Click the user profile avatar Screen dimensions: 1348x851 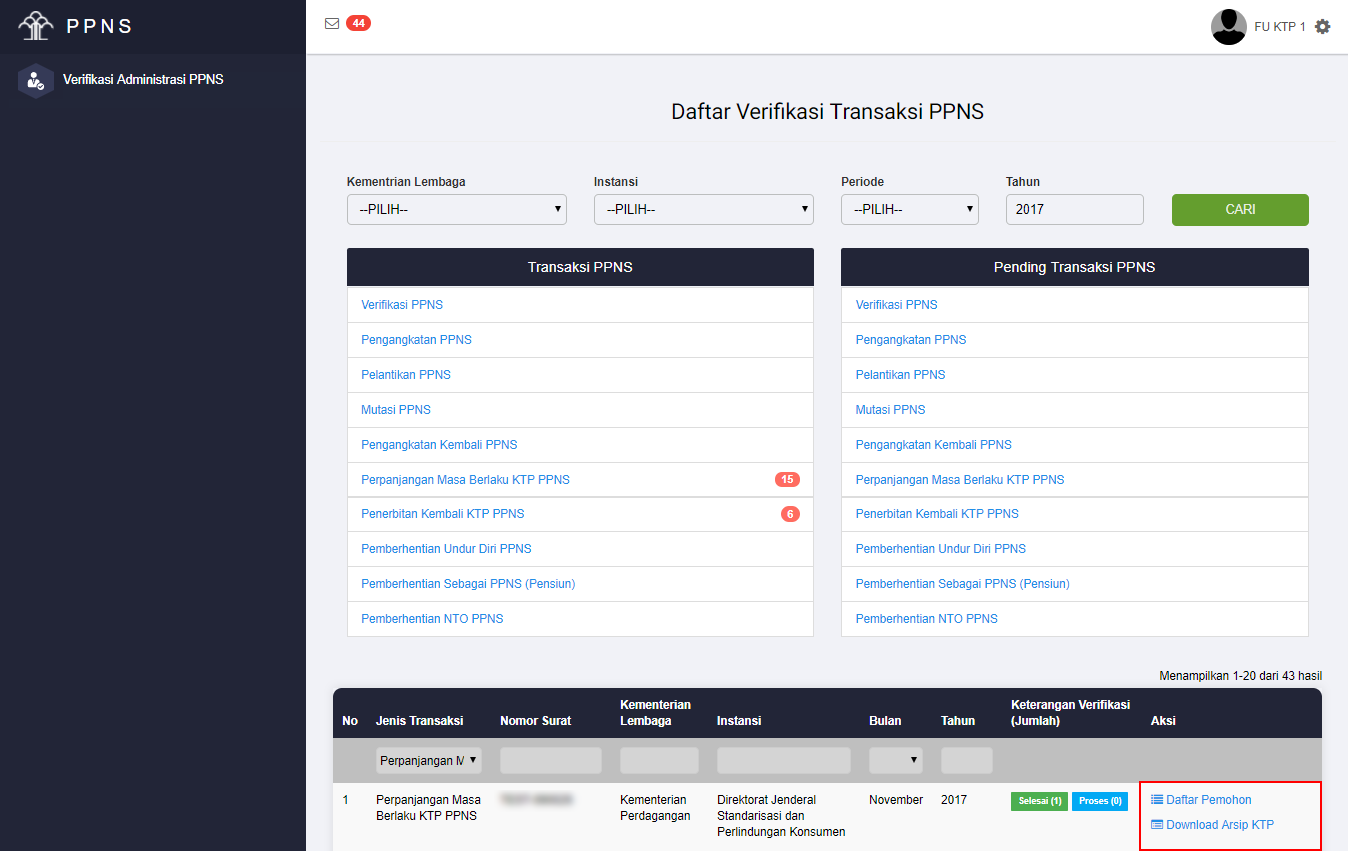(1228, 27)
